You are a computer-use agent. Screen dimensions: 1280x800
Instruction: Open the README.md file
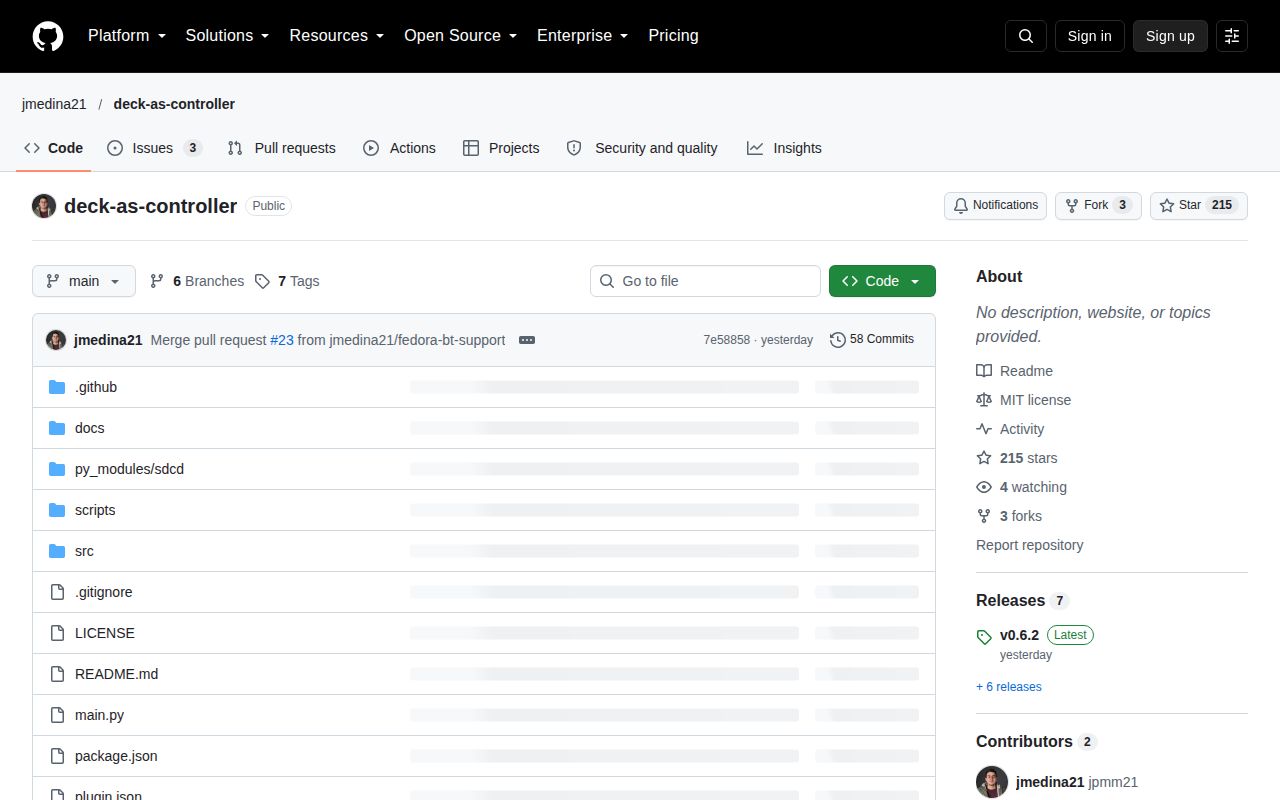click(116, 674)
